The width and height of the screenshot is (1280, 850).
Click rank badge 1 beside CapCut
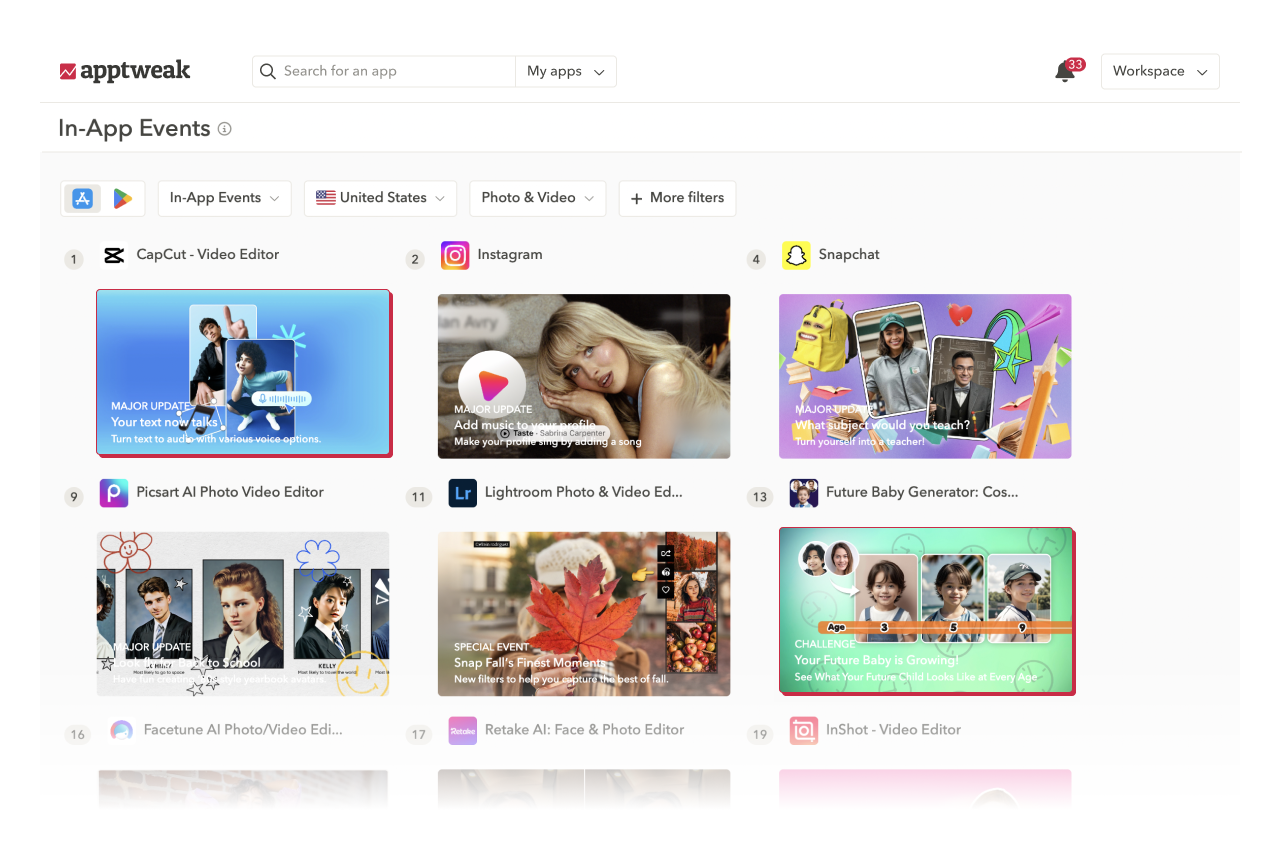pos(74,260)
